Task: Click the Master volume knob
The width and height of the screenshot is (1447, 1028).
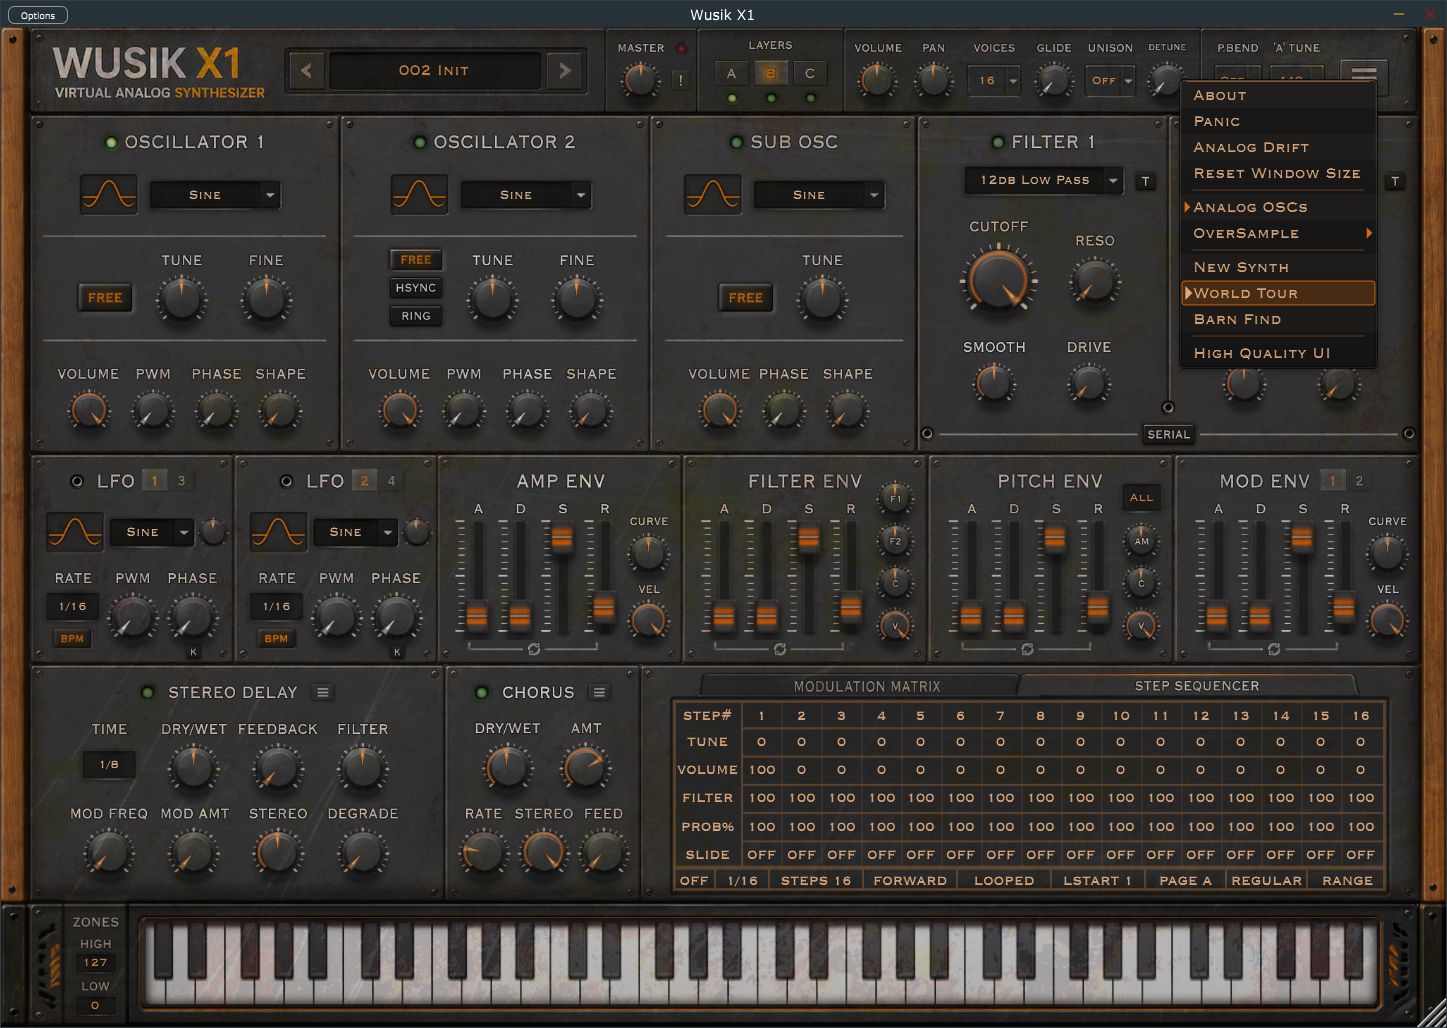Action: coord(640,80)
